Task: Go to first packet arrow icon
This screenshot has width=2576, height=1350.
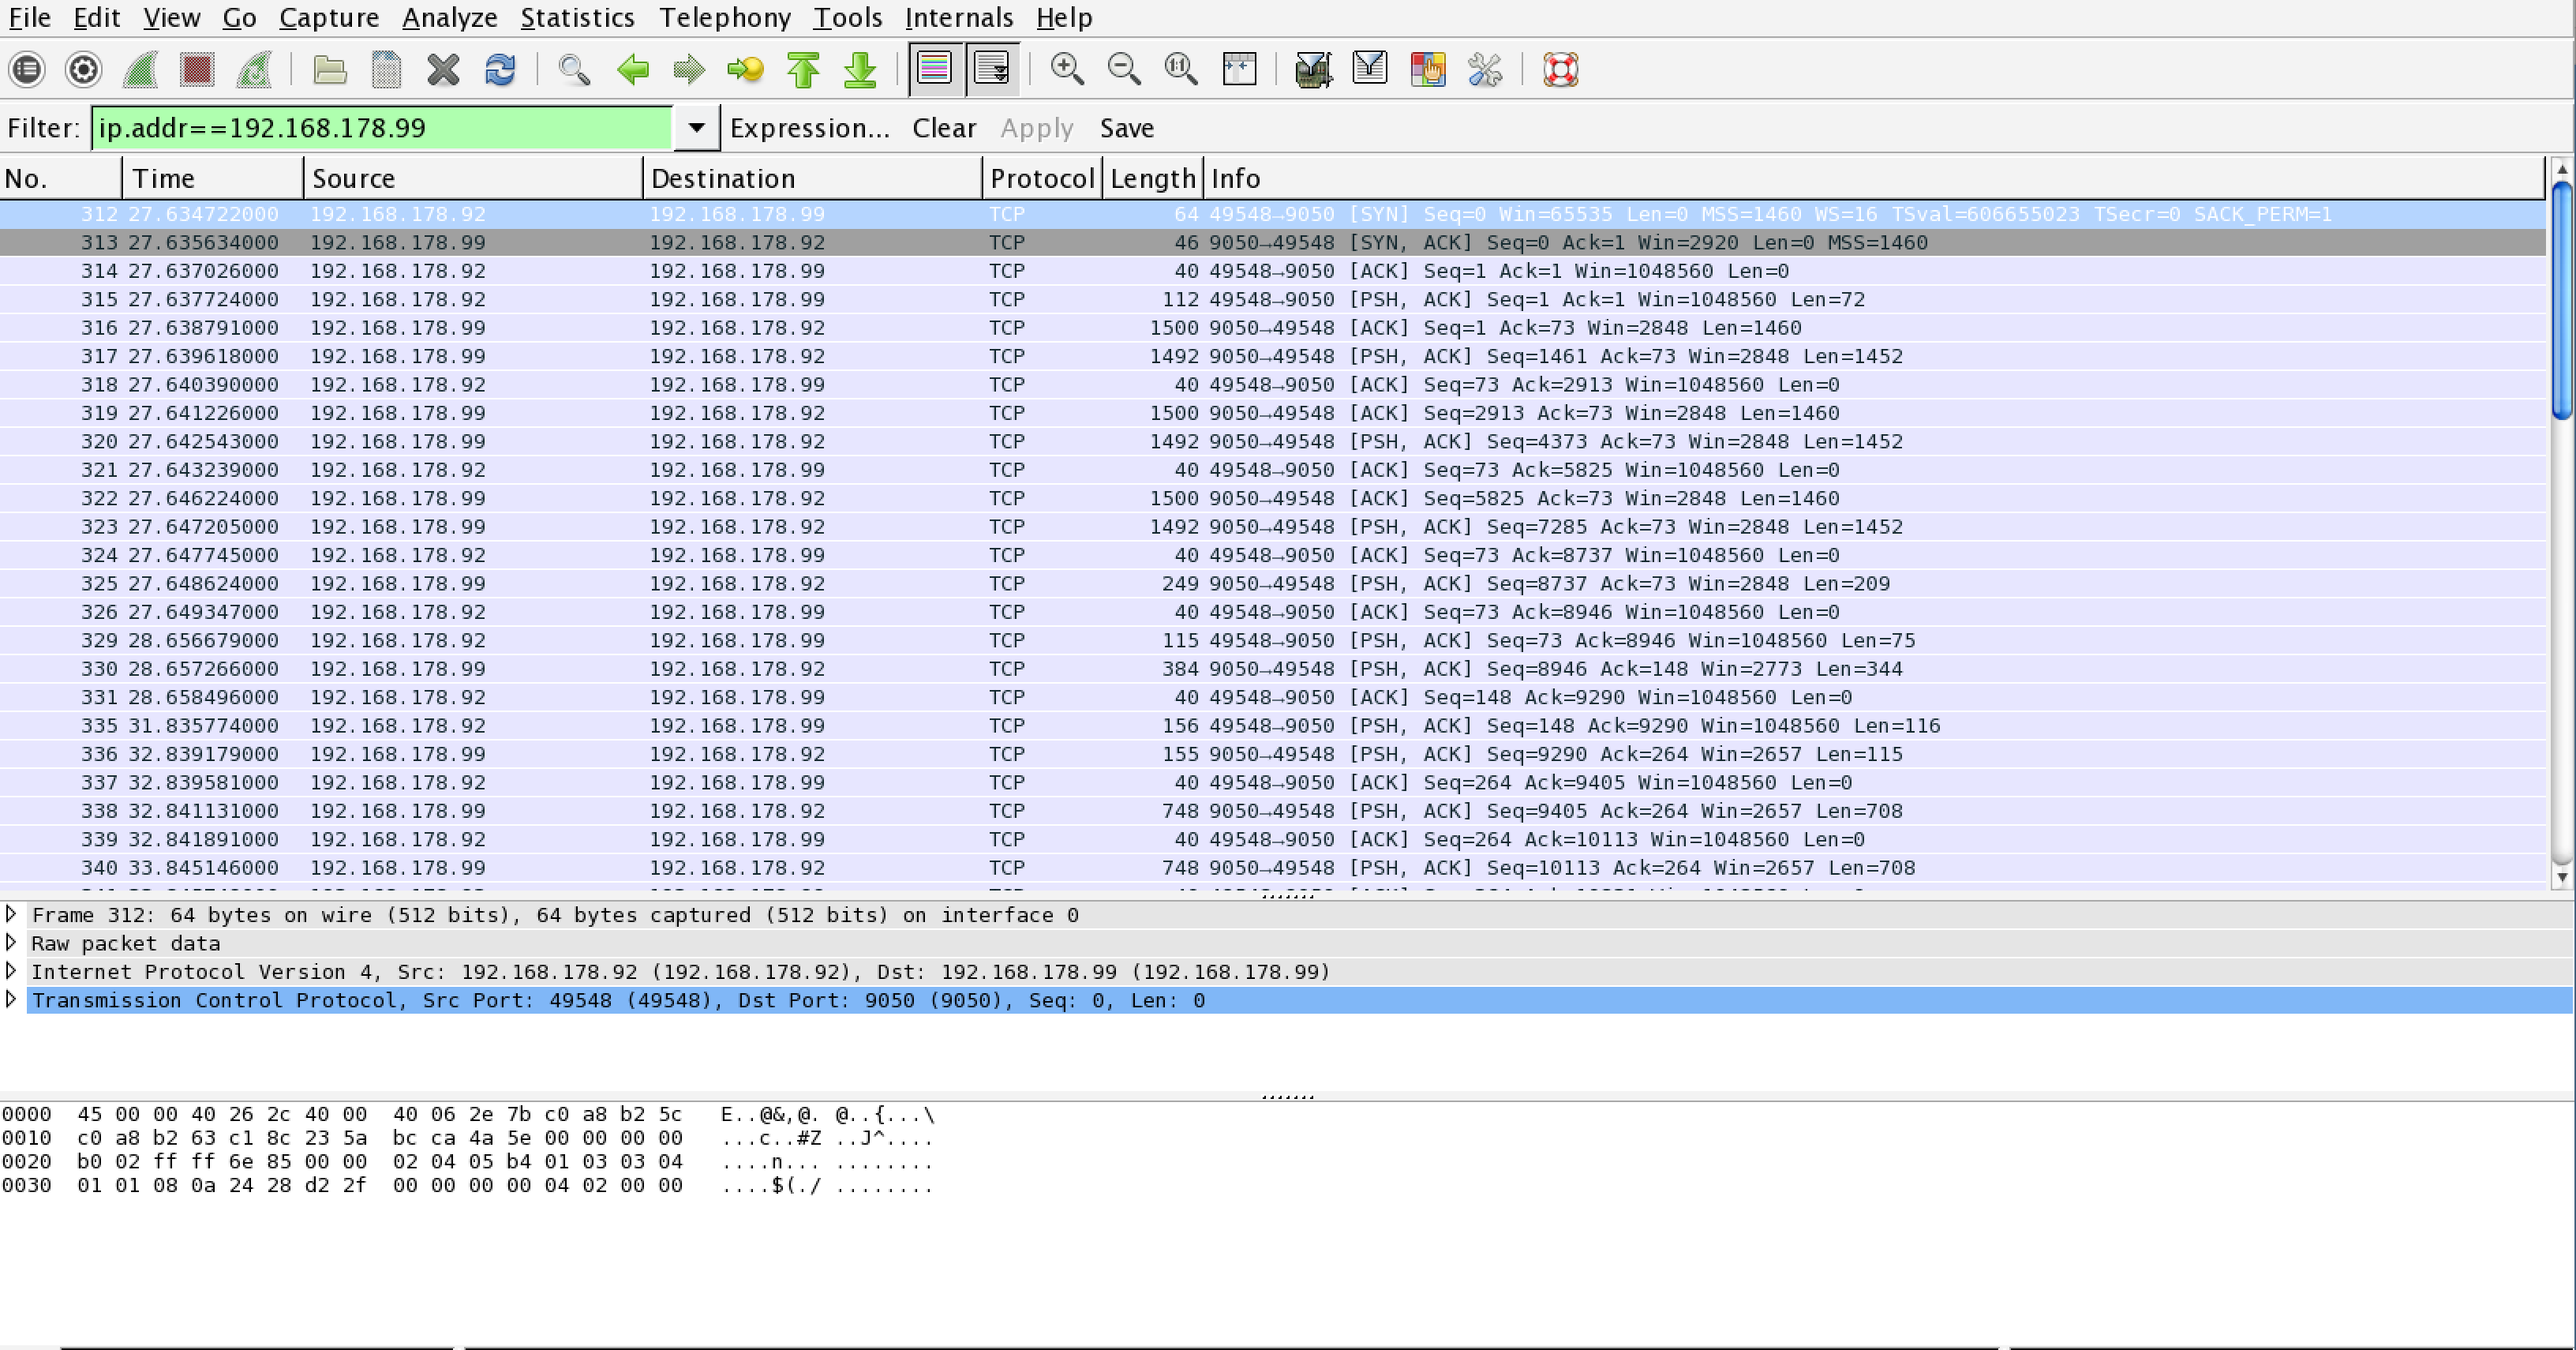Action: tap(803, 69)
